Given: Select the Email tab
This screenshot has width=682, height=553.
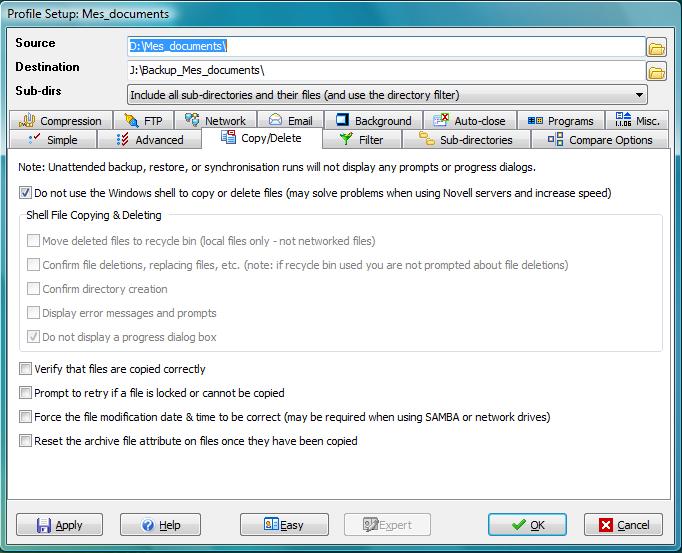Looking at the screenshot, I should click(x=290, y=121).
